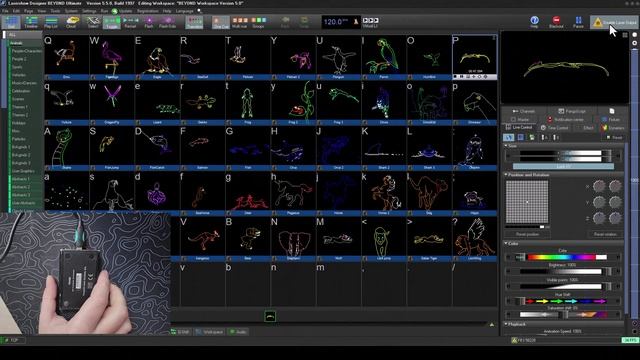The width and height of the screenshot is (640, 360).
Task: Click the grid icon in preview corner
Action: (625, 35)
